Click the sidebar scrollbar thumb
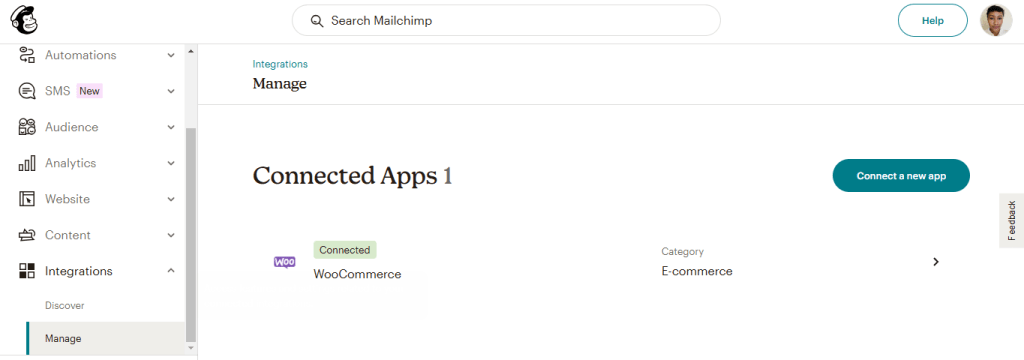This screenshot has height=360, width=1024. pos(191,235)
